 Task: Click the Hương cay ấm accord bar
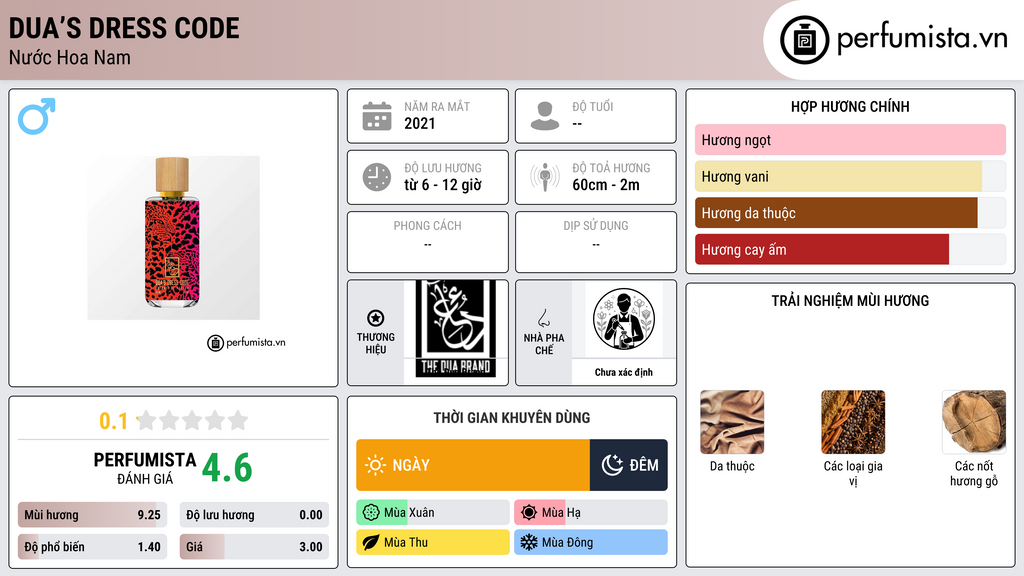(x=850, y=249)
